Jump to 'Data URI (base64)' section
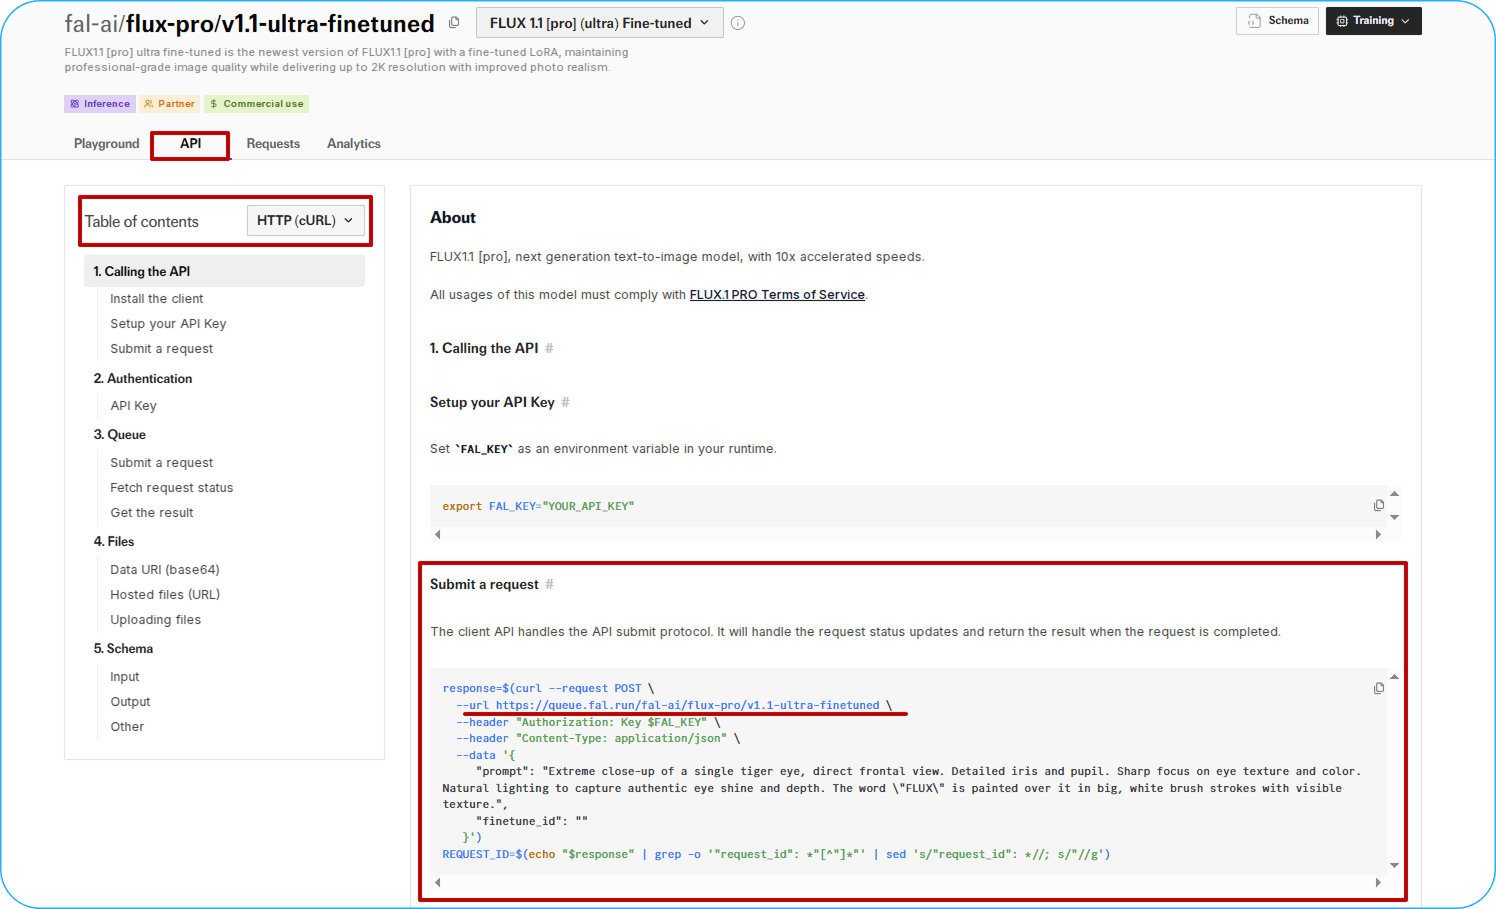 (165, 570)
